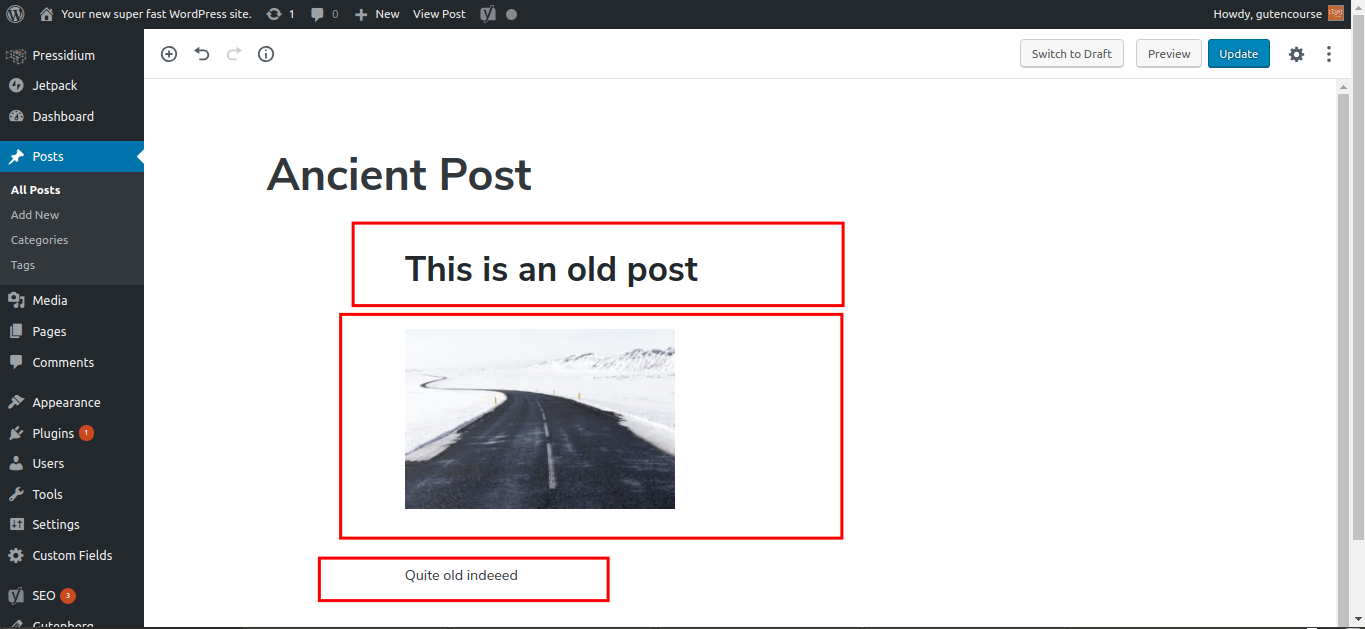Open the Yoast SEO admin bar icon
Viewport: 1365px width, 629px height.
[x=487, y=14]
